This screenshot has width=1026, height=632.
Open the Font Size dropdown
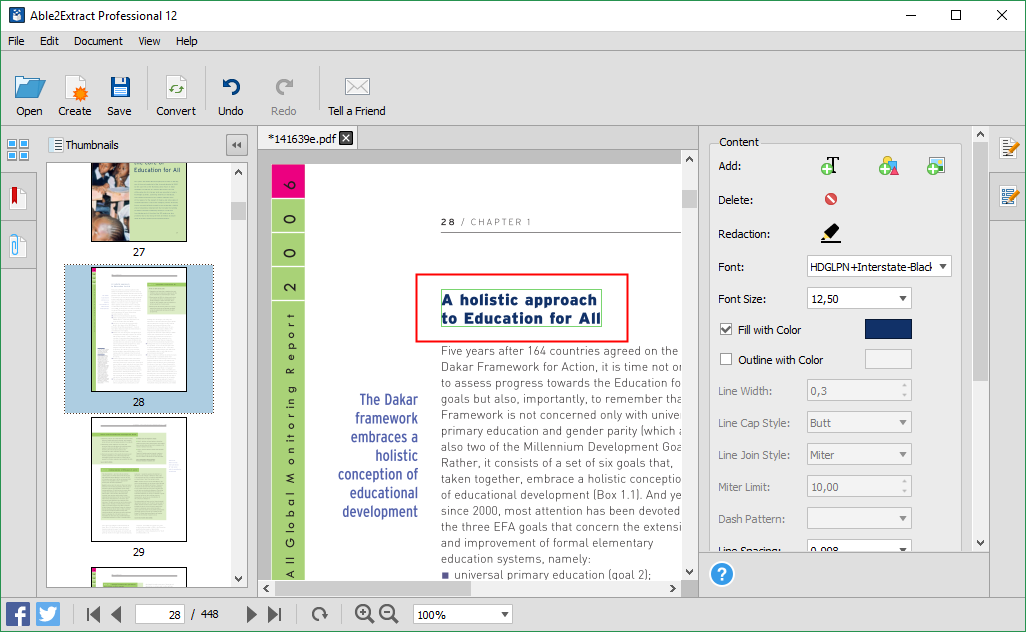click(x=905, y=298)
